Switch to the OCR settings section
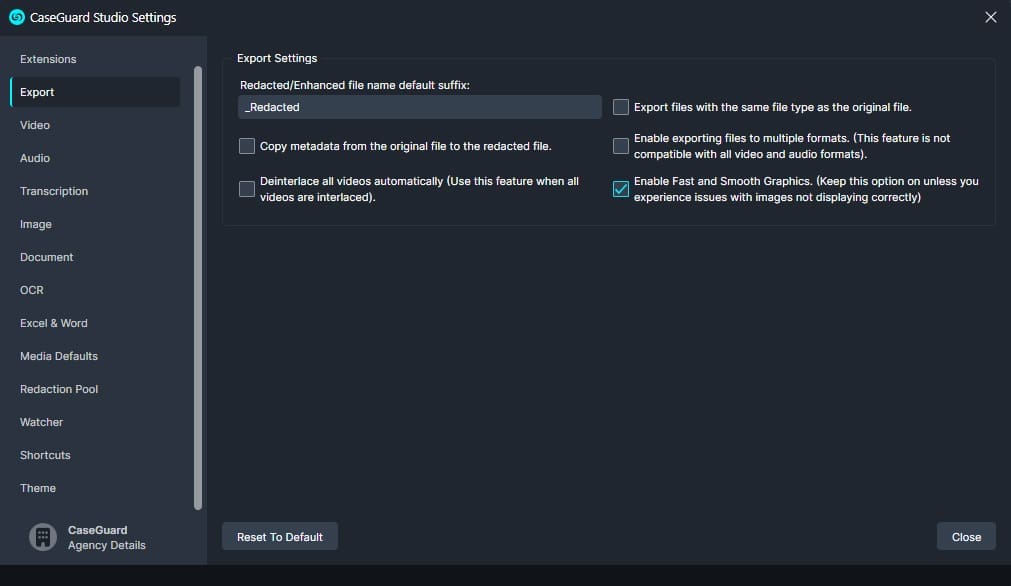 click(32, 290)
